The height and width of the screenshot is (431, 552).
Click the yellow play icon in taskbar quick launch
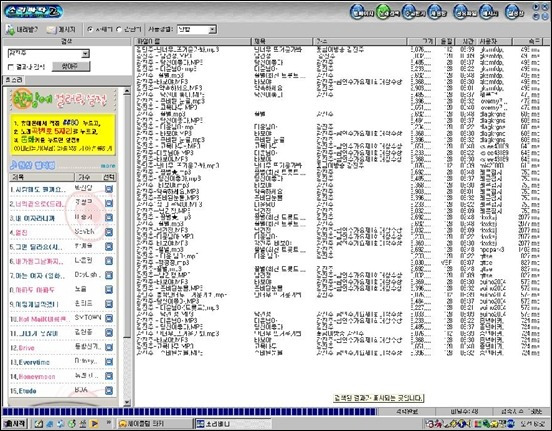coord(94,424)
